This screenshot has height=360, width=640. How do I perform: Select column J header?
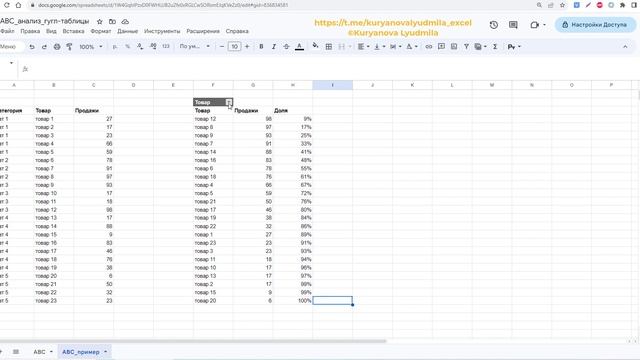373,85
